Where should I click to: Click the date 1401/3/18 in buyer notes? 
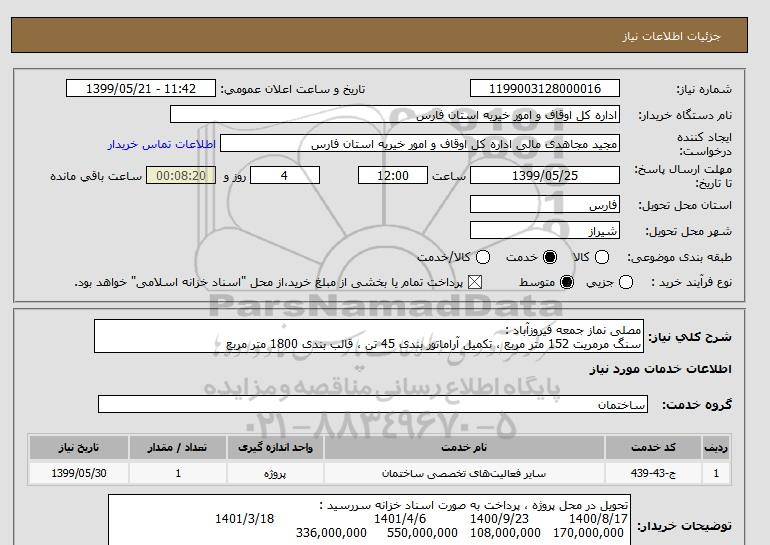245,519
